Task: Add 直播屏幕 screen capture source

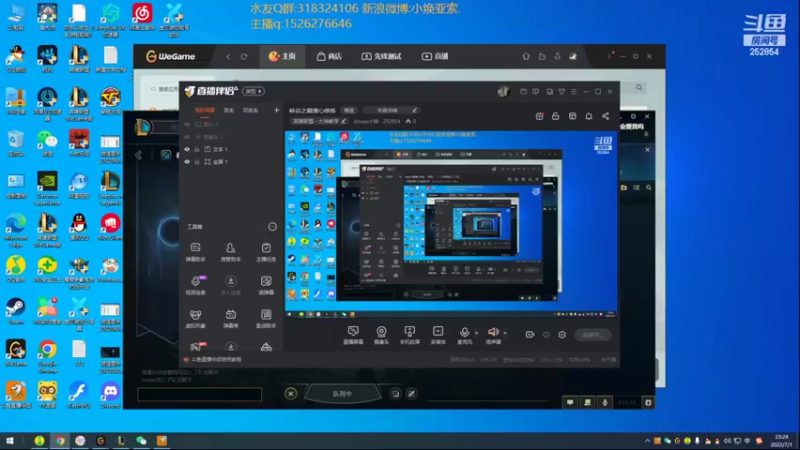Action: [353, 335]
